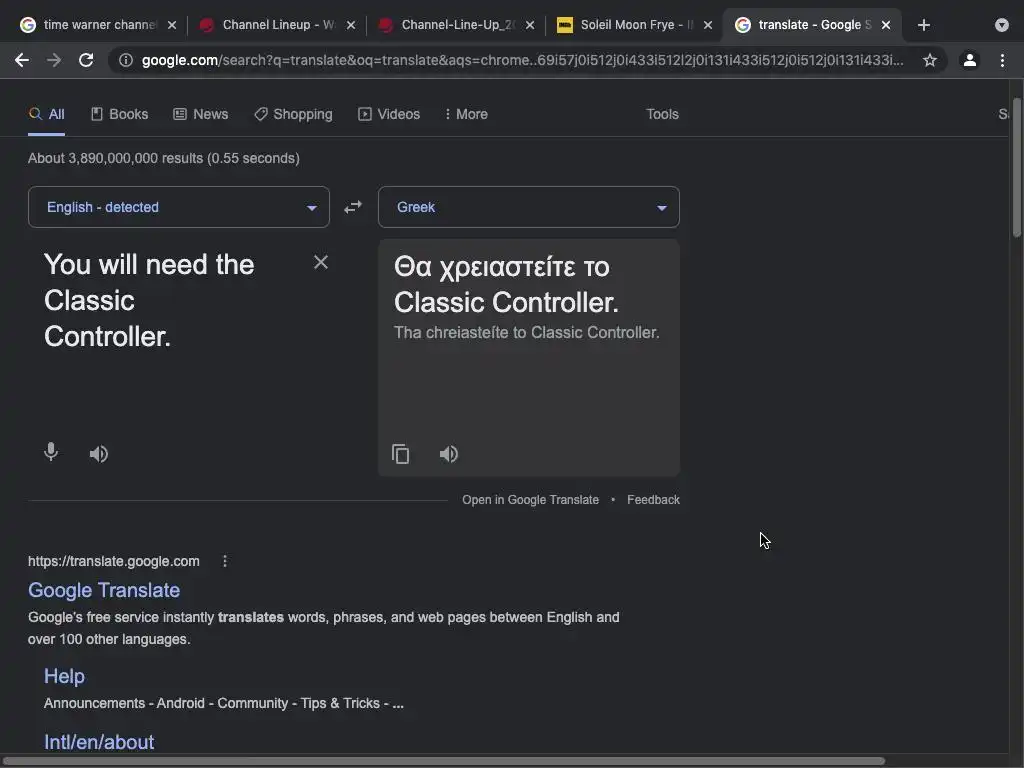
Task: Click the Greek translated text
Action: [506, 284]
